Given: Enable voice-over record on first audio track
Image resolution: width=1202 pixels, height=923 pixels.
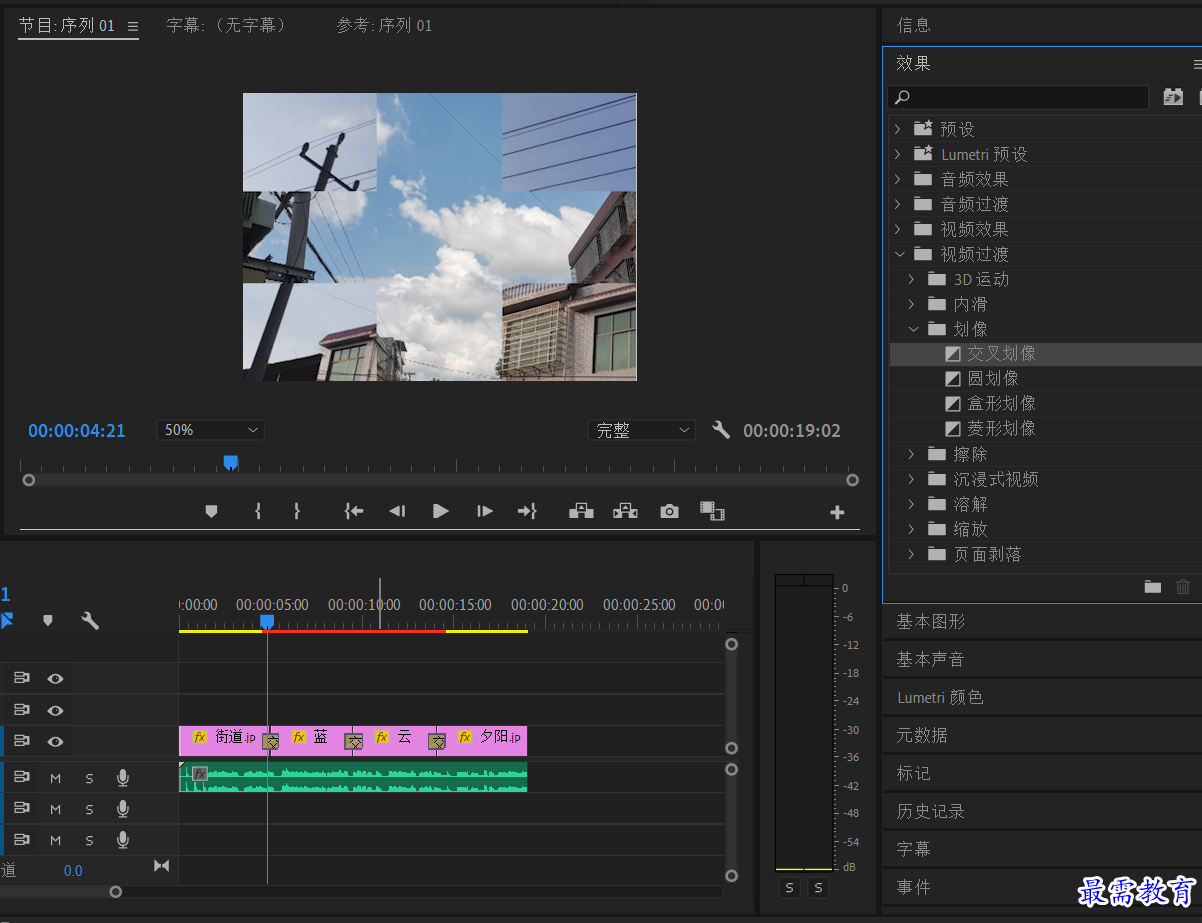Looking at the screenshot, I should click(x=123, y=778).
